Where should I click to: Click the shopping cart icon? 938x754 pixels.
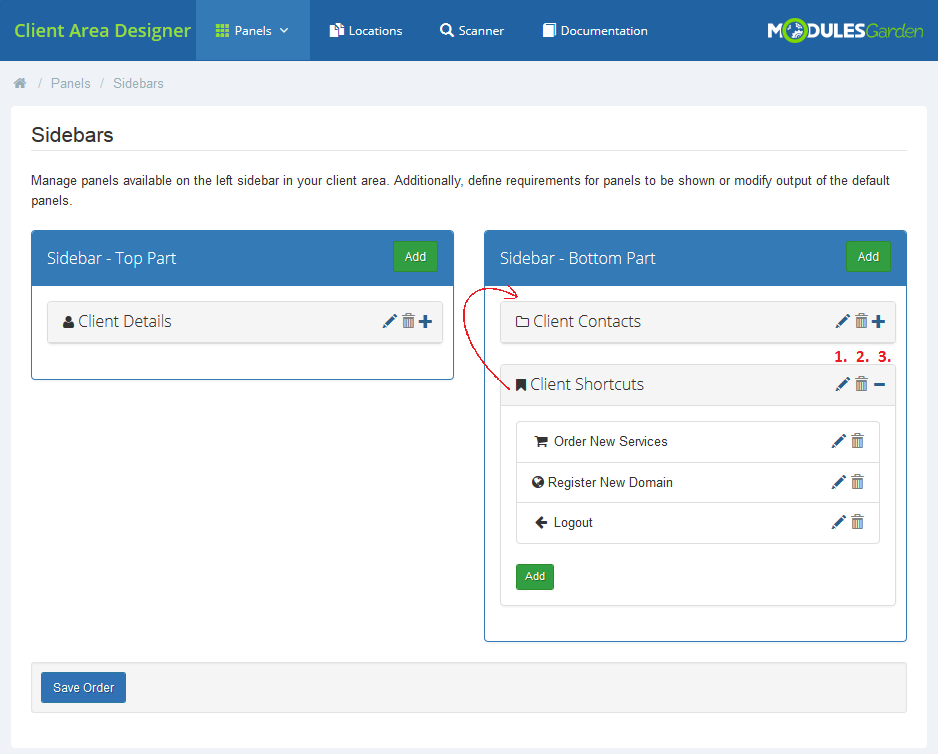pos(541,442)
